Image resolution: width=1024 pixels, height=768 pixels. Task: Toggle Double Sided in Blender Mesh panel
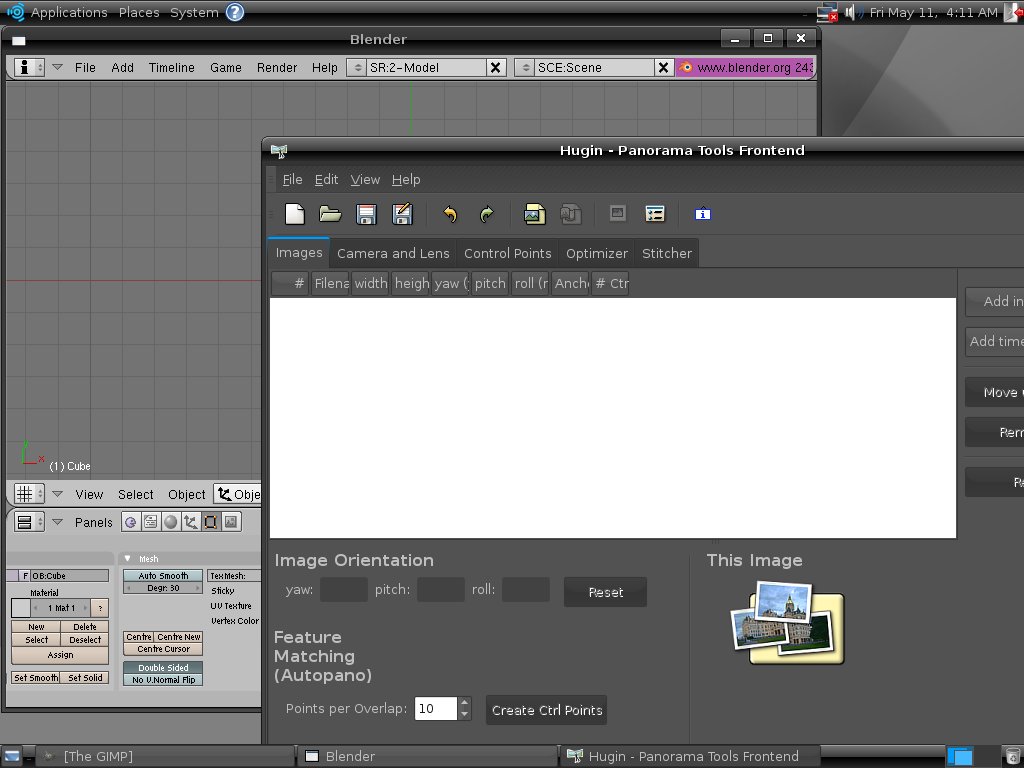pyautogui.click(x=163, y=667)
